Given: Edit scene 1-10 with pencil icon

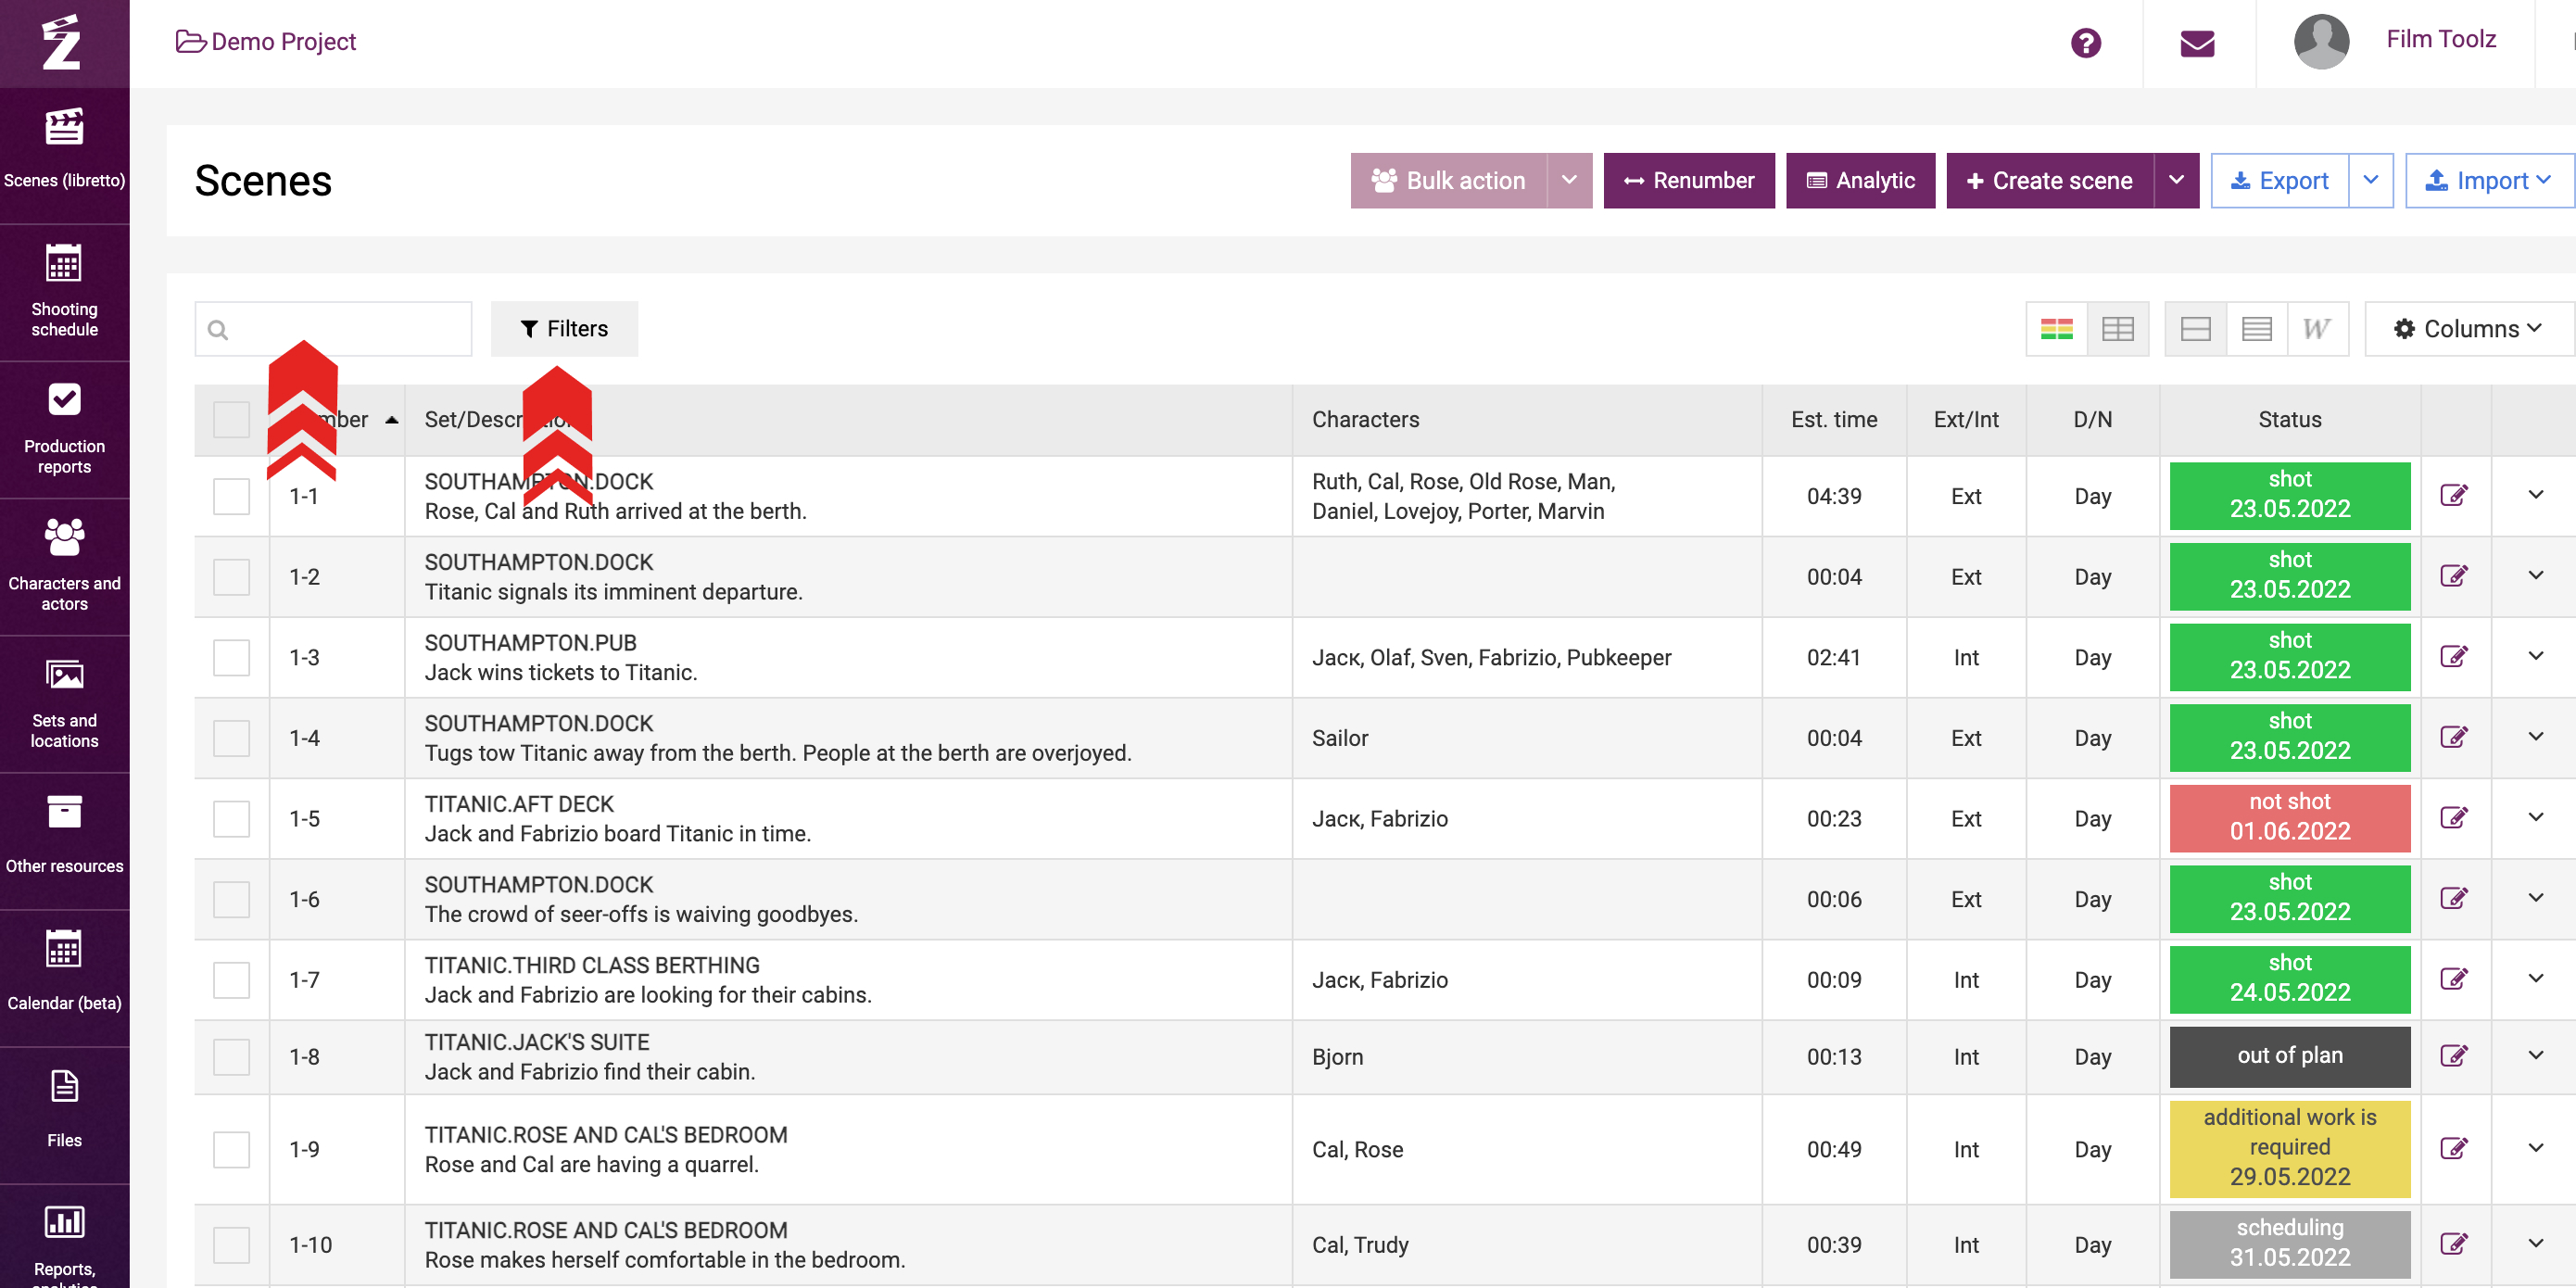Looking at the screenshot, I should click(2453, 1243).
